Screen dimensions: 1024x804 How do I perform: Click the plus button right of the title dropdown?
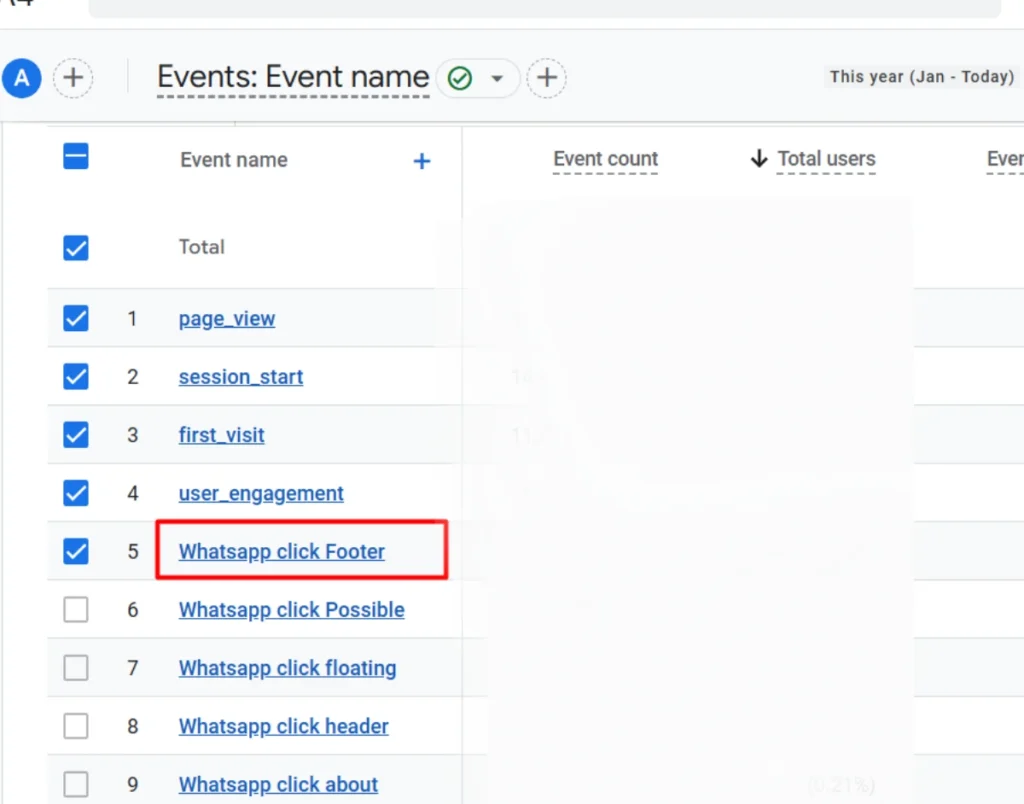pos(547,78)
